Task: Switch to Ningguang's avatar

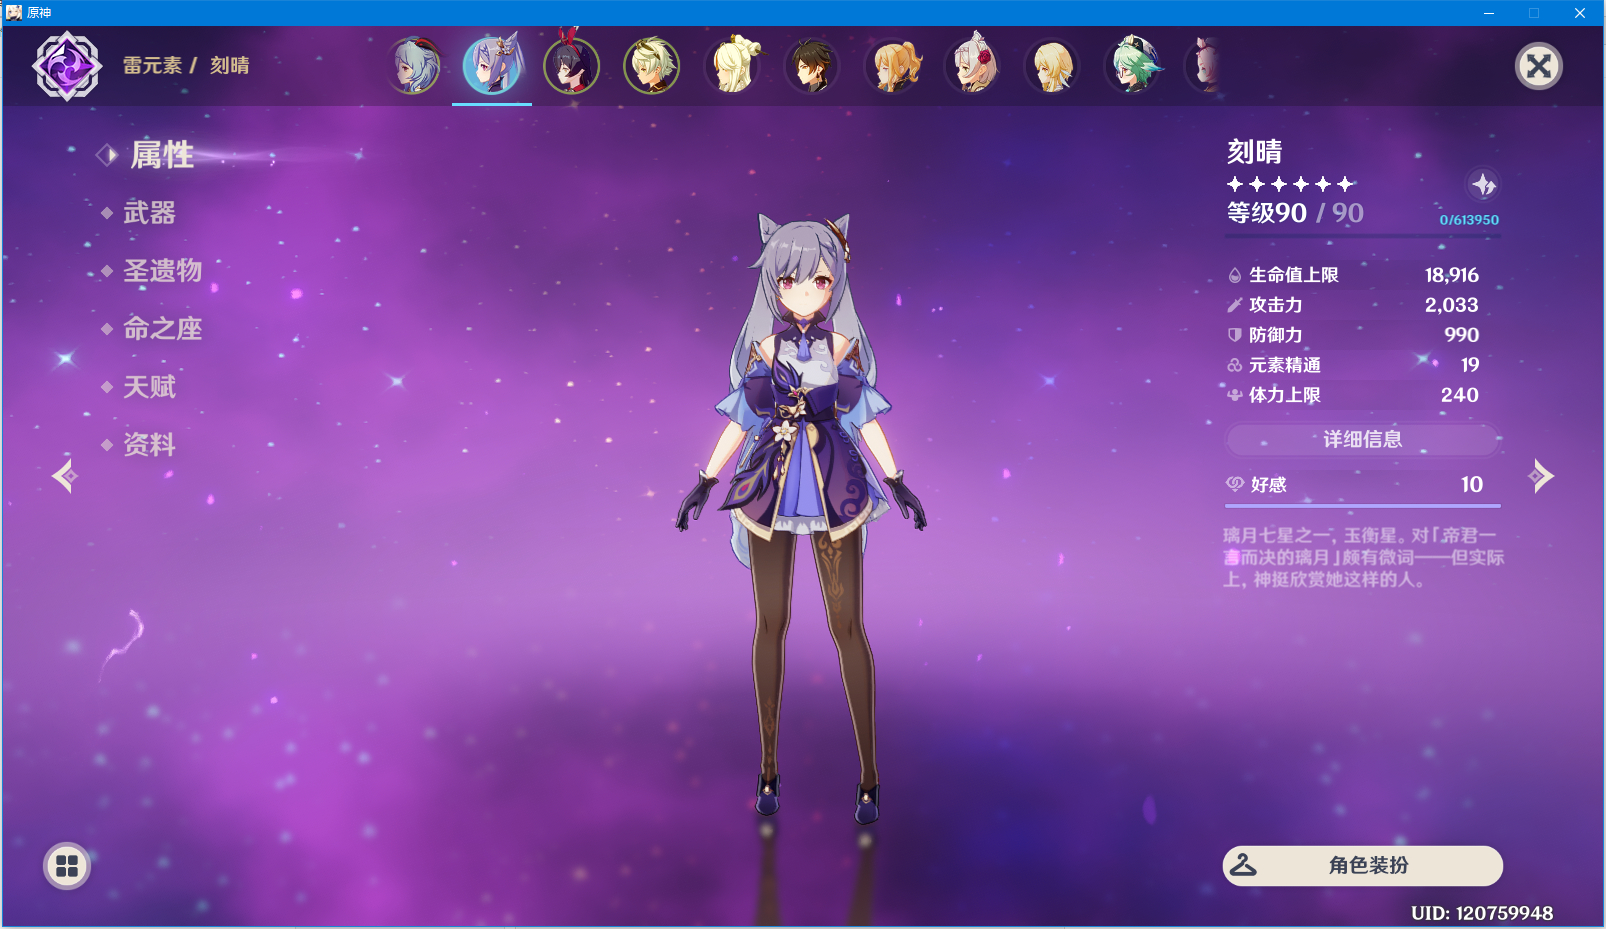Action: pos(732,66)
